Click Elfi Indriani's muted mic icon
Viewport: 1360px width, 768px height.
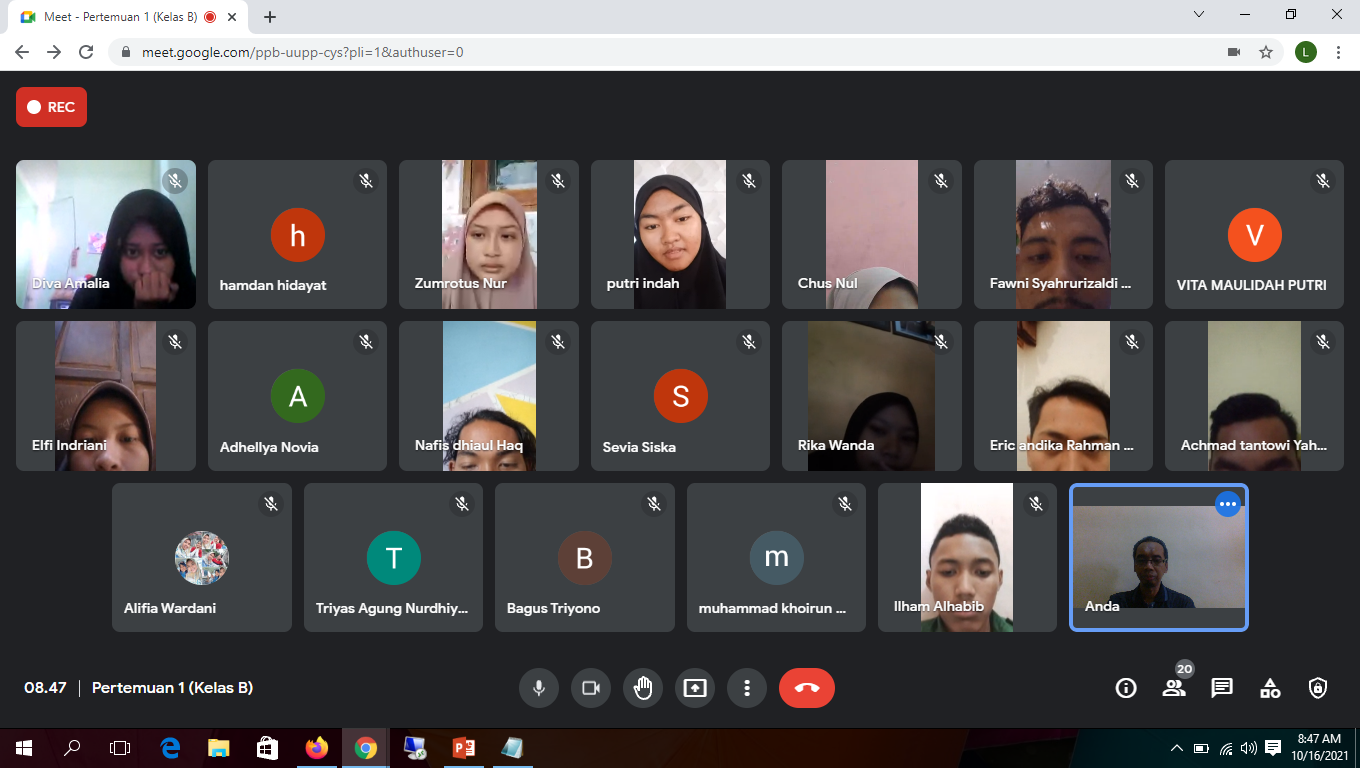[175, 342]
